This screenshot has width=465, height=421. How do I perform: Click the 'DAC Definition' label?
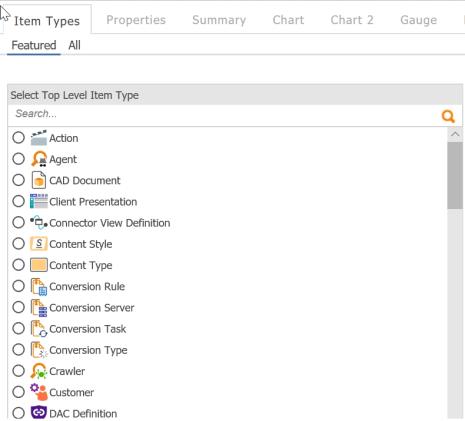pyautogui.click(x=83, y=414)
